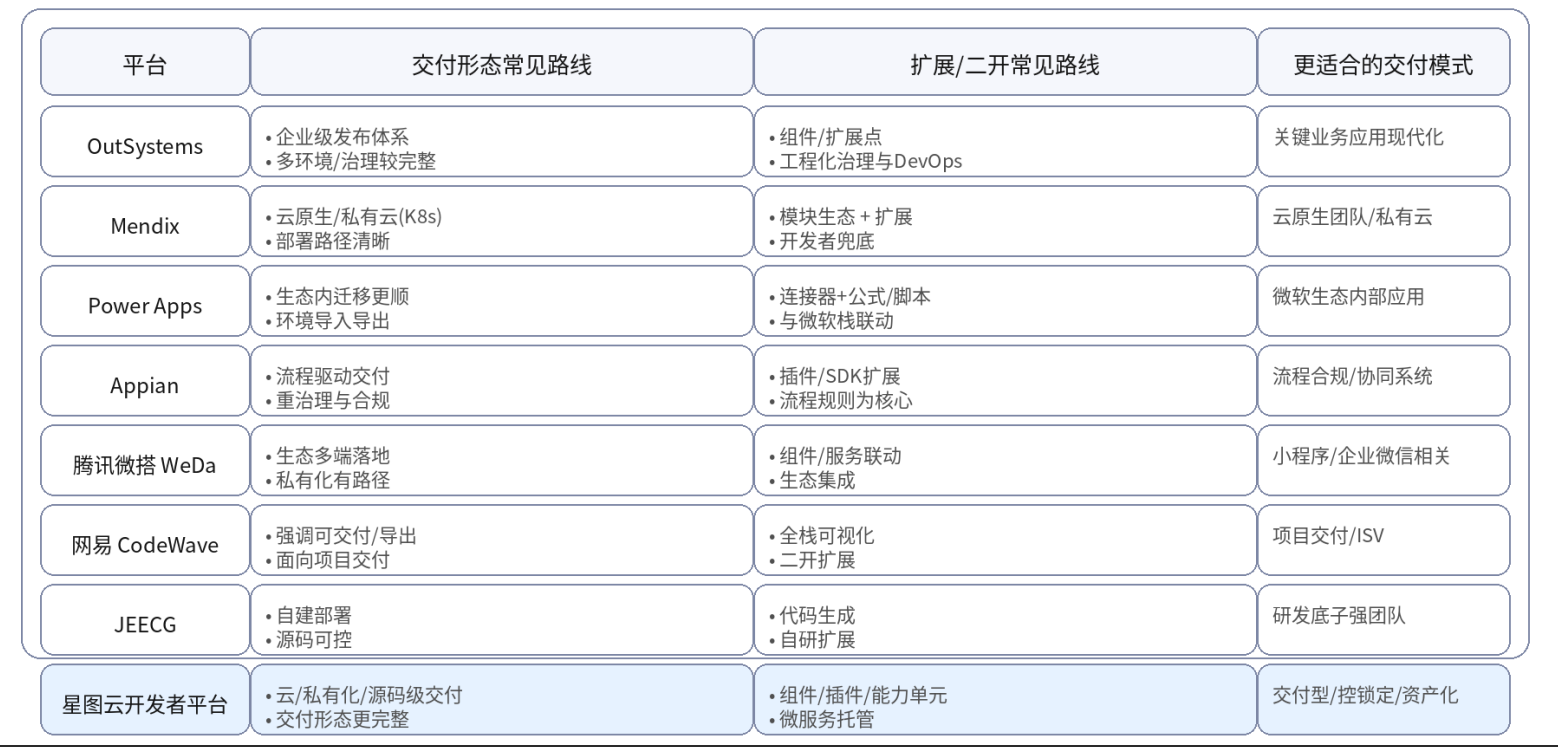The image size is (1558, 747).
Task: Click the 小程序/企业微信相关 cell
Action: tap(1382, 465)
